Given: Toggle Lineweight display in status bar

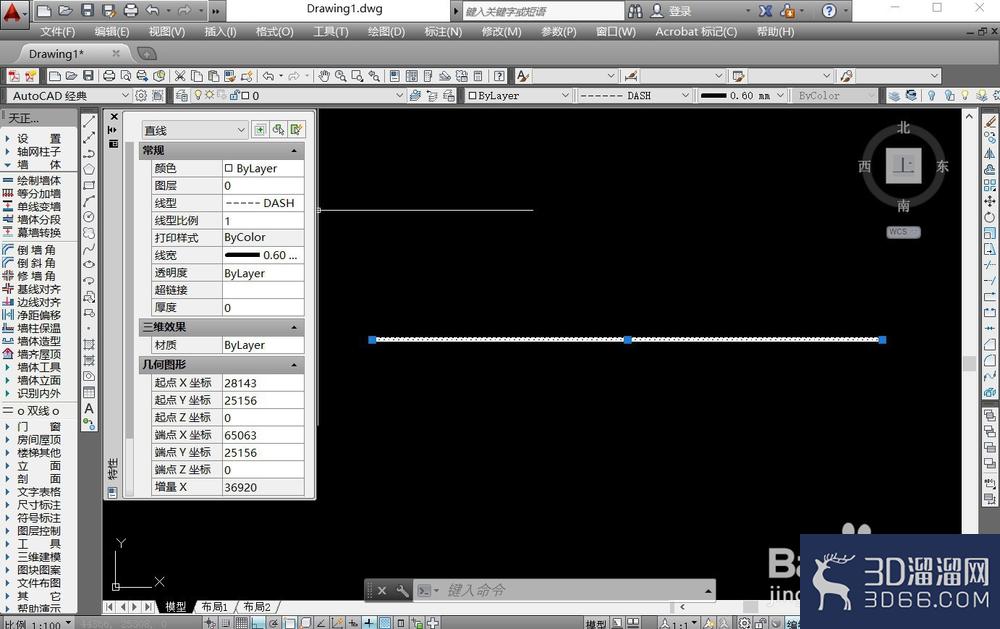Looking at the screenshot, I should [x=369, y=623].
